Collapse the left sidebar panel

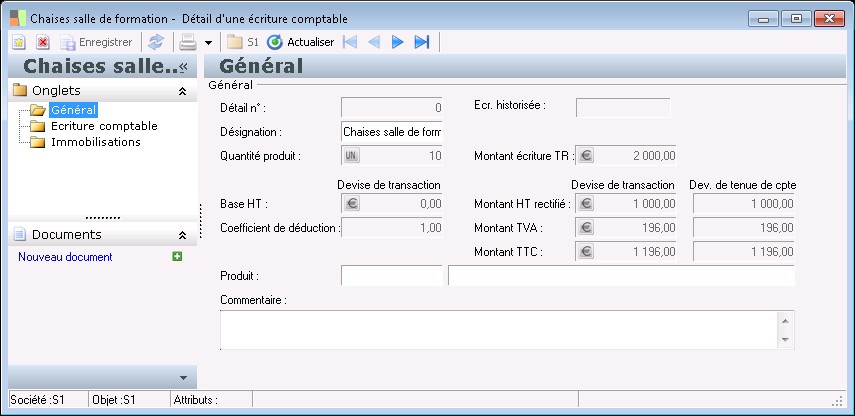[183, 67]
